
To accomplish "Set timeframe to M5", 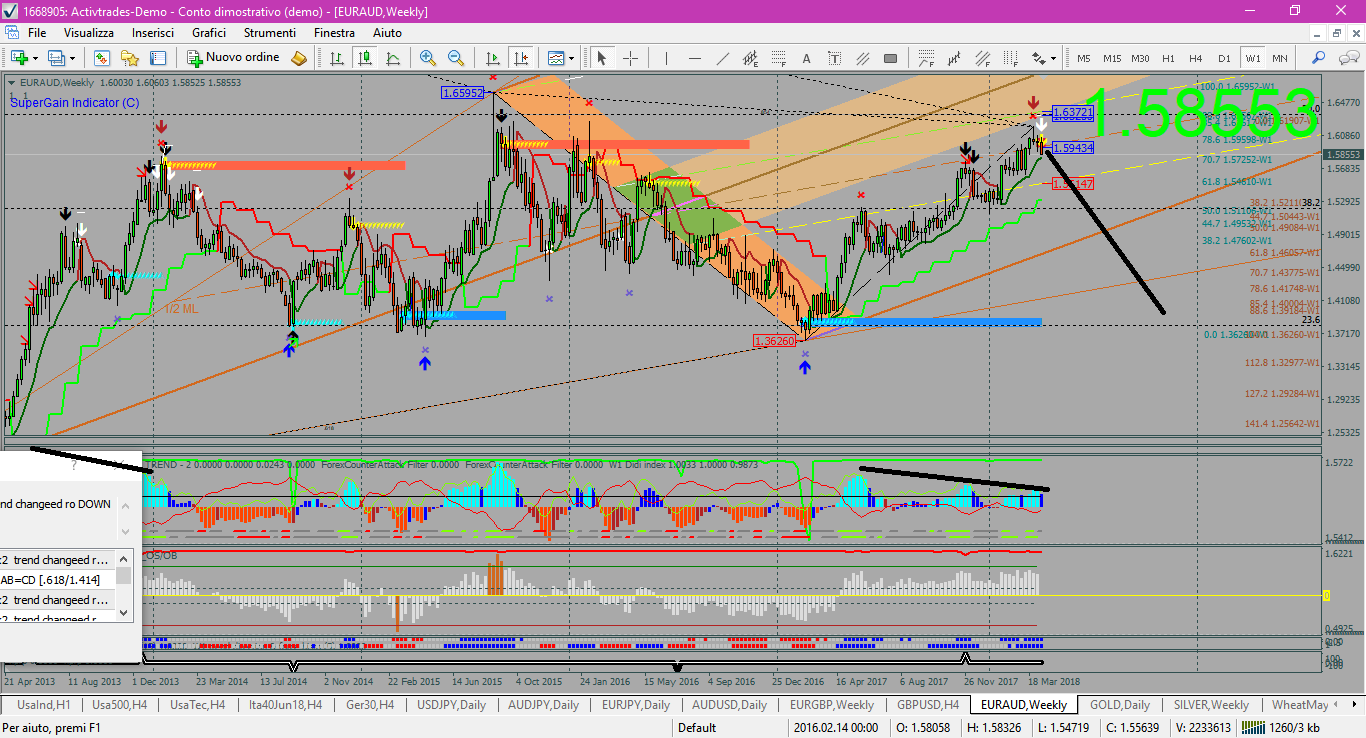I will tap(1083, 58).
